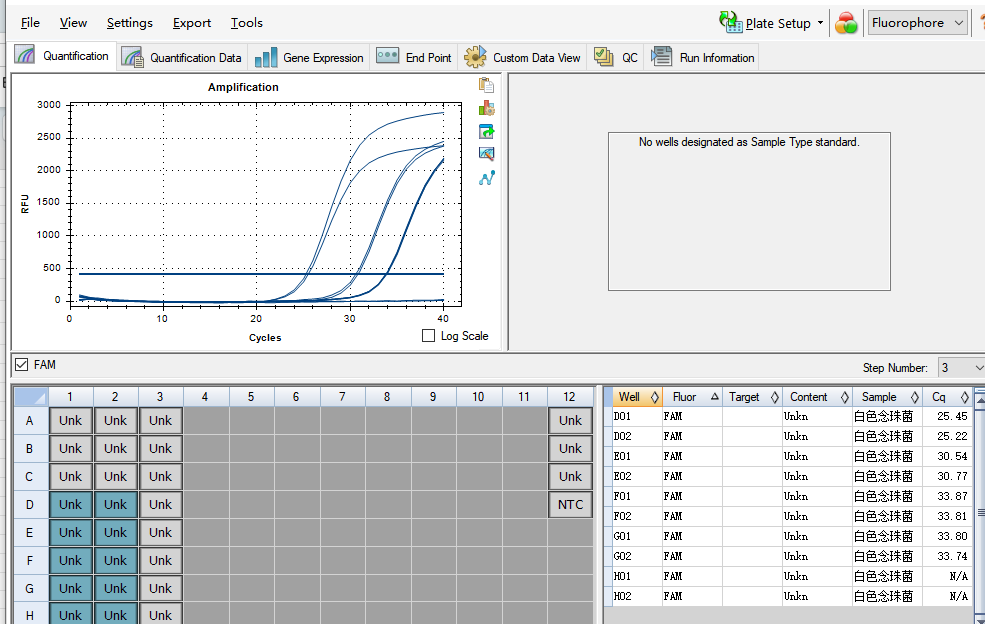Select plate row G header
Screen dimensions: 985x624
(x=30, y=589)
